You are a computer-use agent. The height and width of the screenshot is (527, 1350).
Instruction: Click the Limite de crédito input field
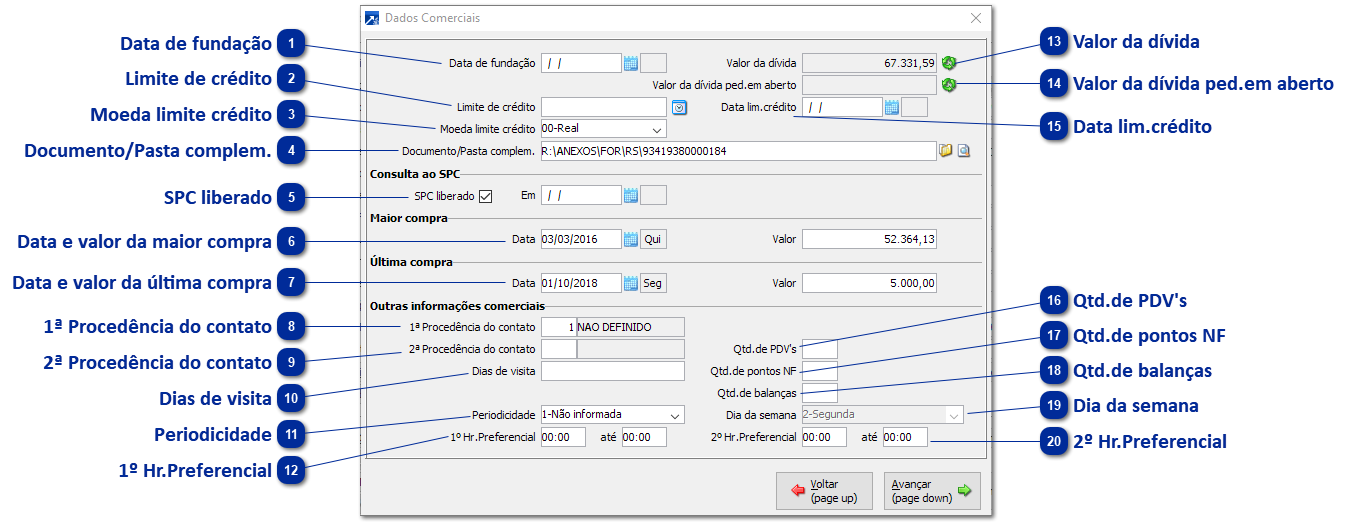coord(603,107)
